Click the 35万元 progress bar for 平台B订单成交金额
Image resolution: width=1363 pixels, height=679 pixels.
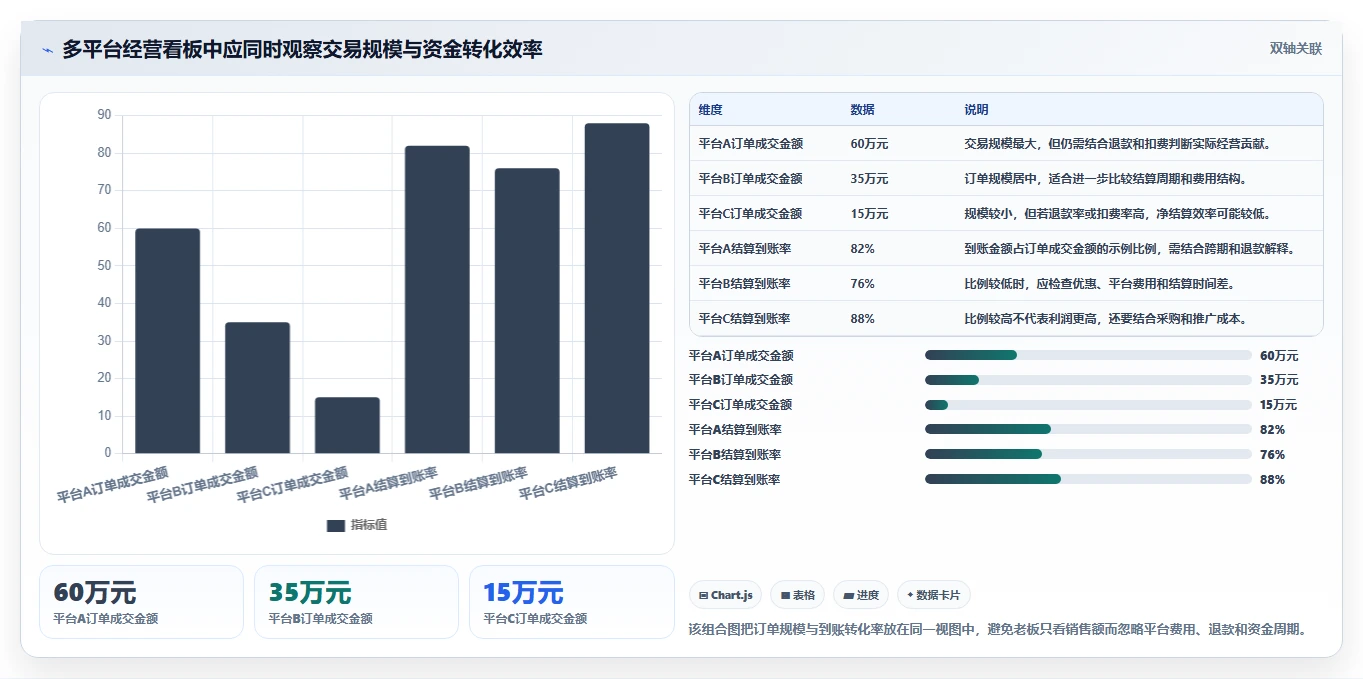[x=1088, y=380]
